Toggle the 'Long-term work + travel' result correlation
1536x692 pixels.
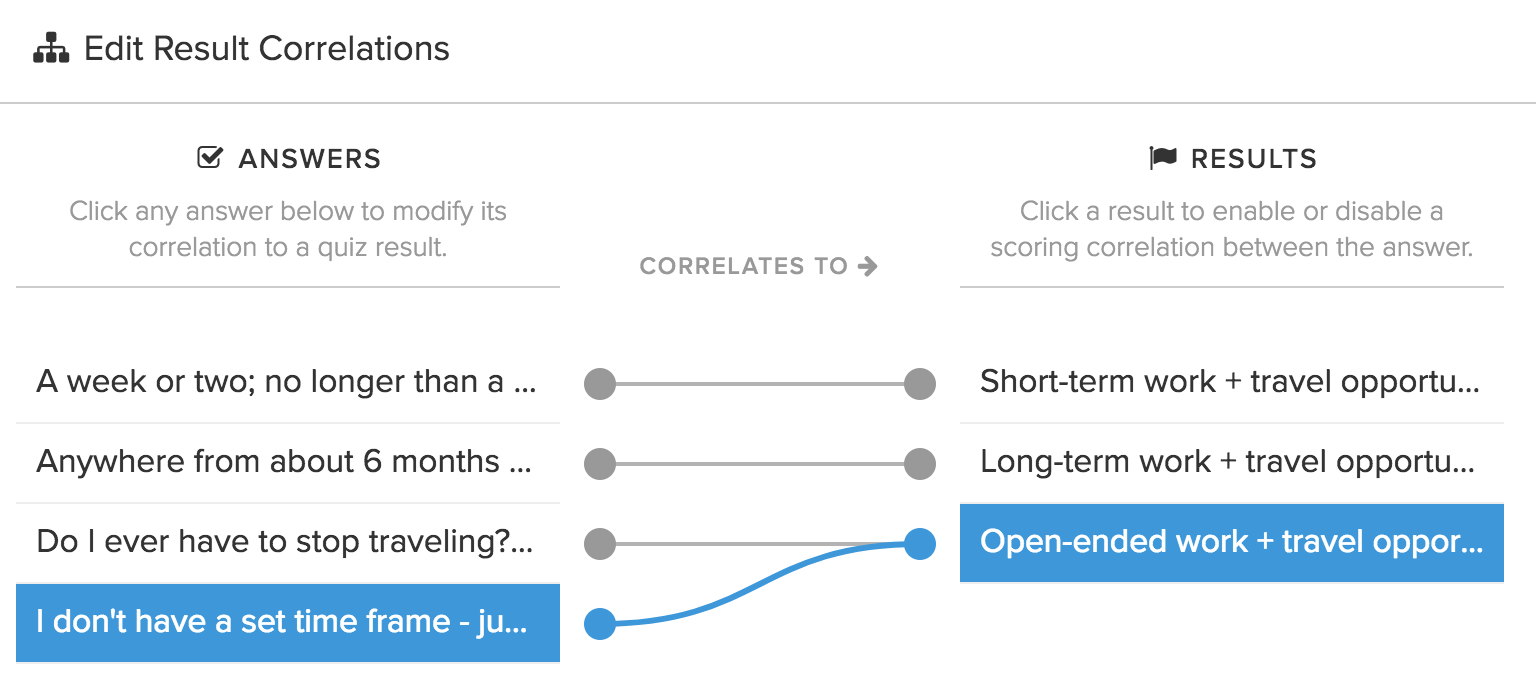(1232, 462)
